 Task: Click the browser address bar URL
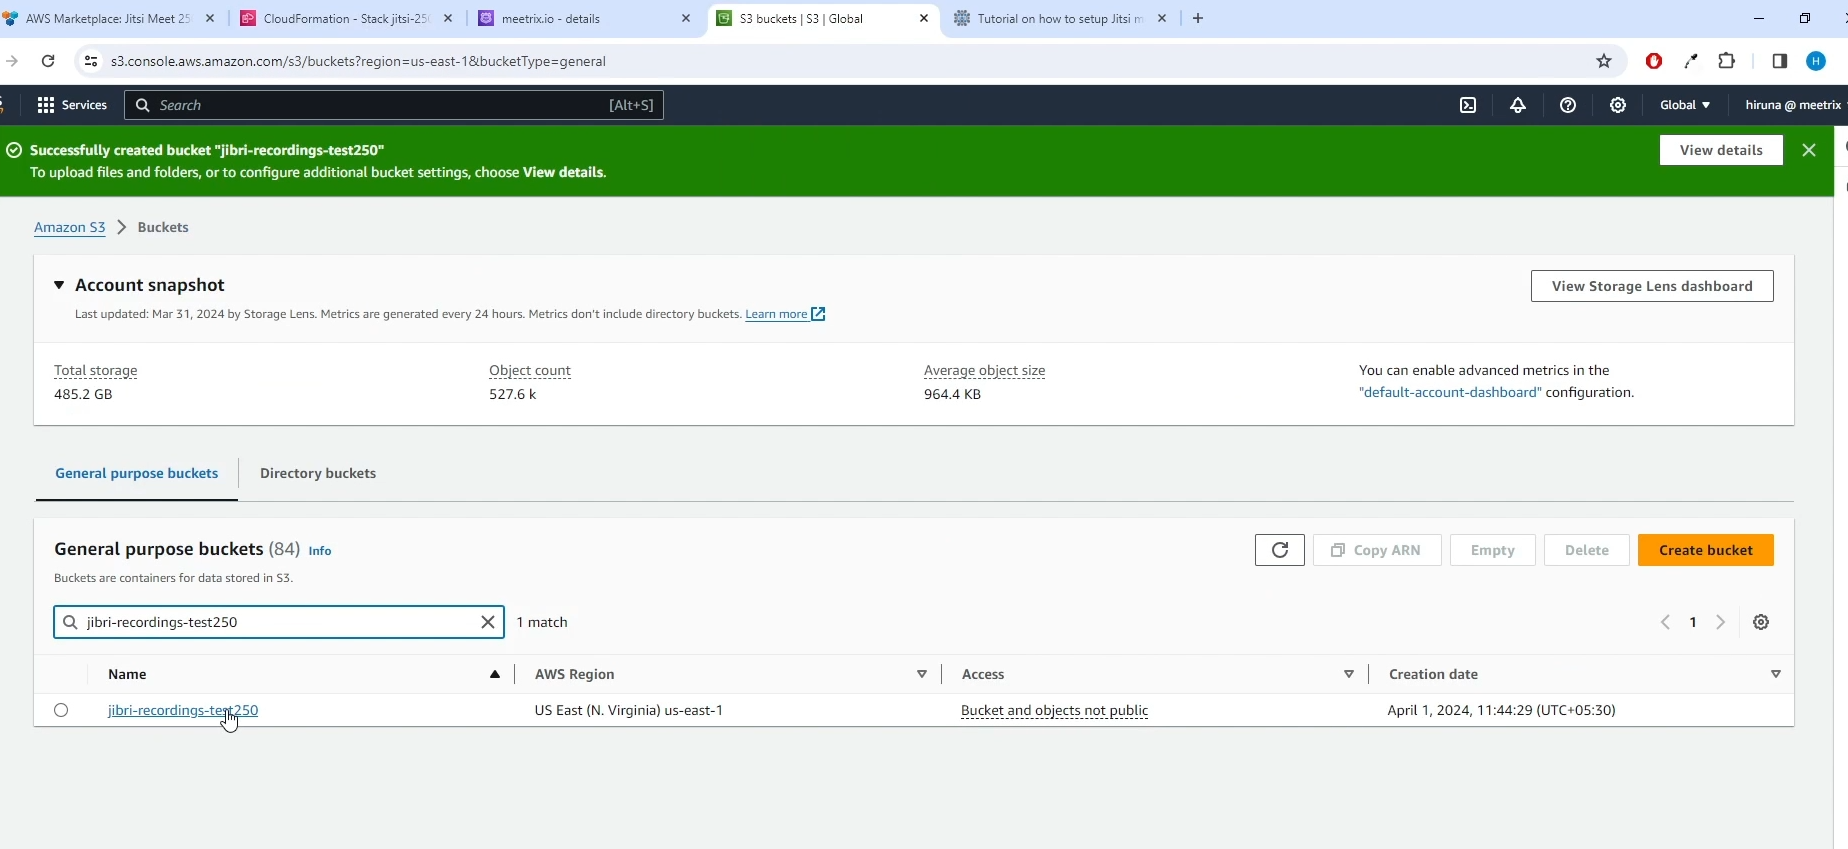click(x=358, y=61)
